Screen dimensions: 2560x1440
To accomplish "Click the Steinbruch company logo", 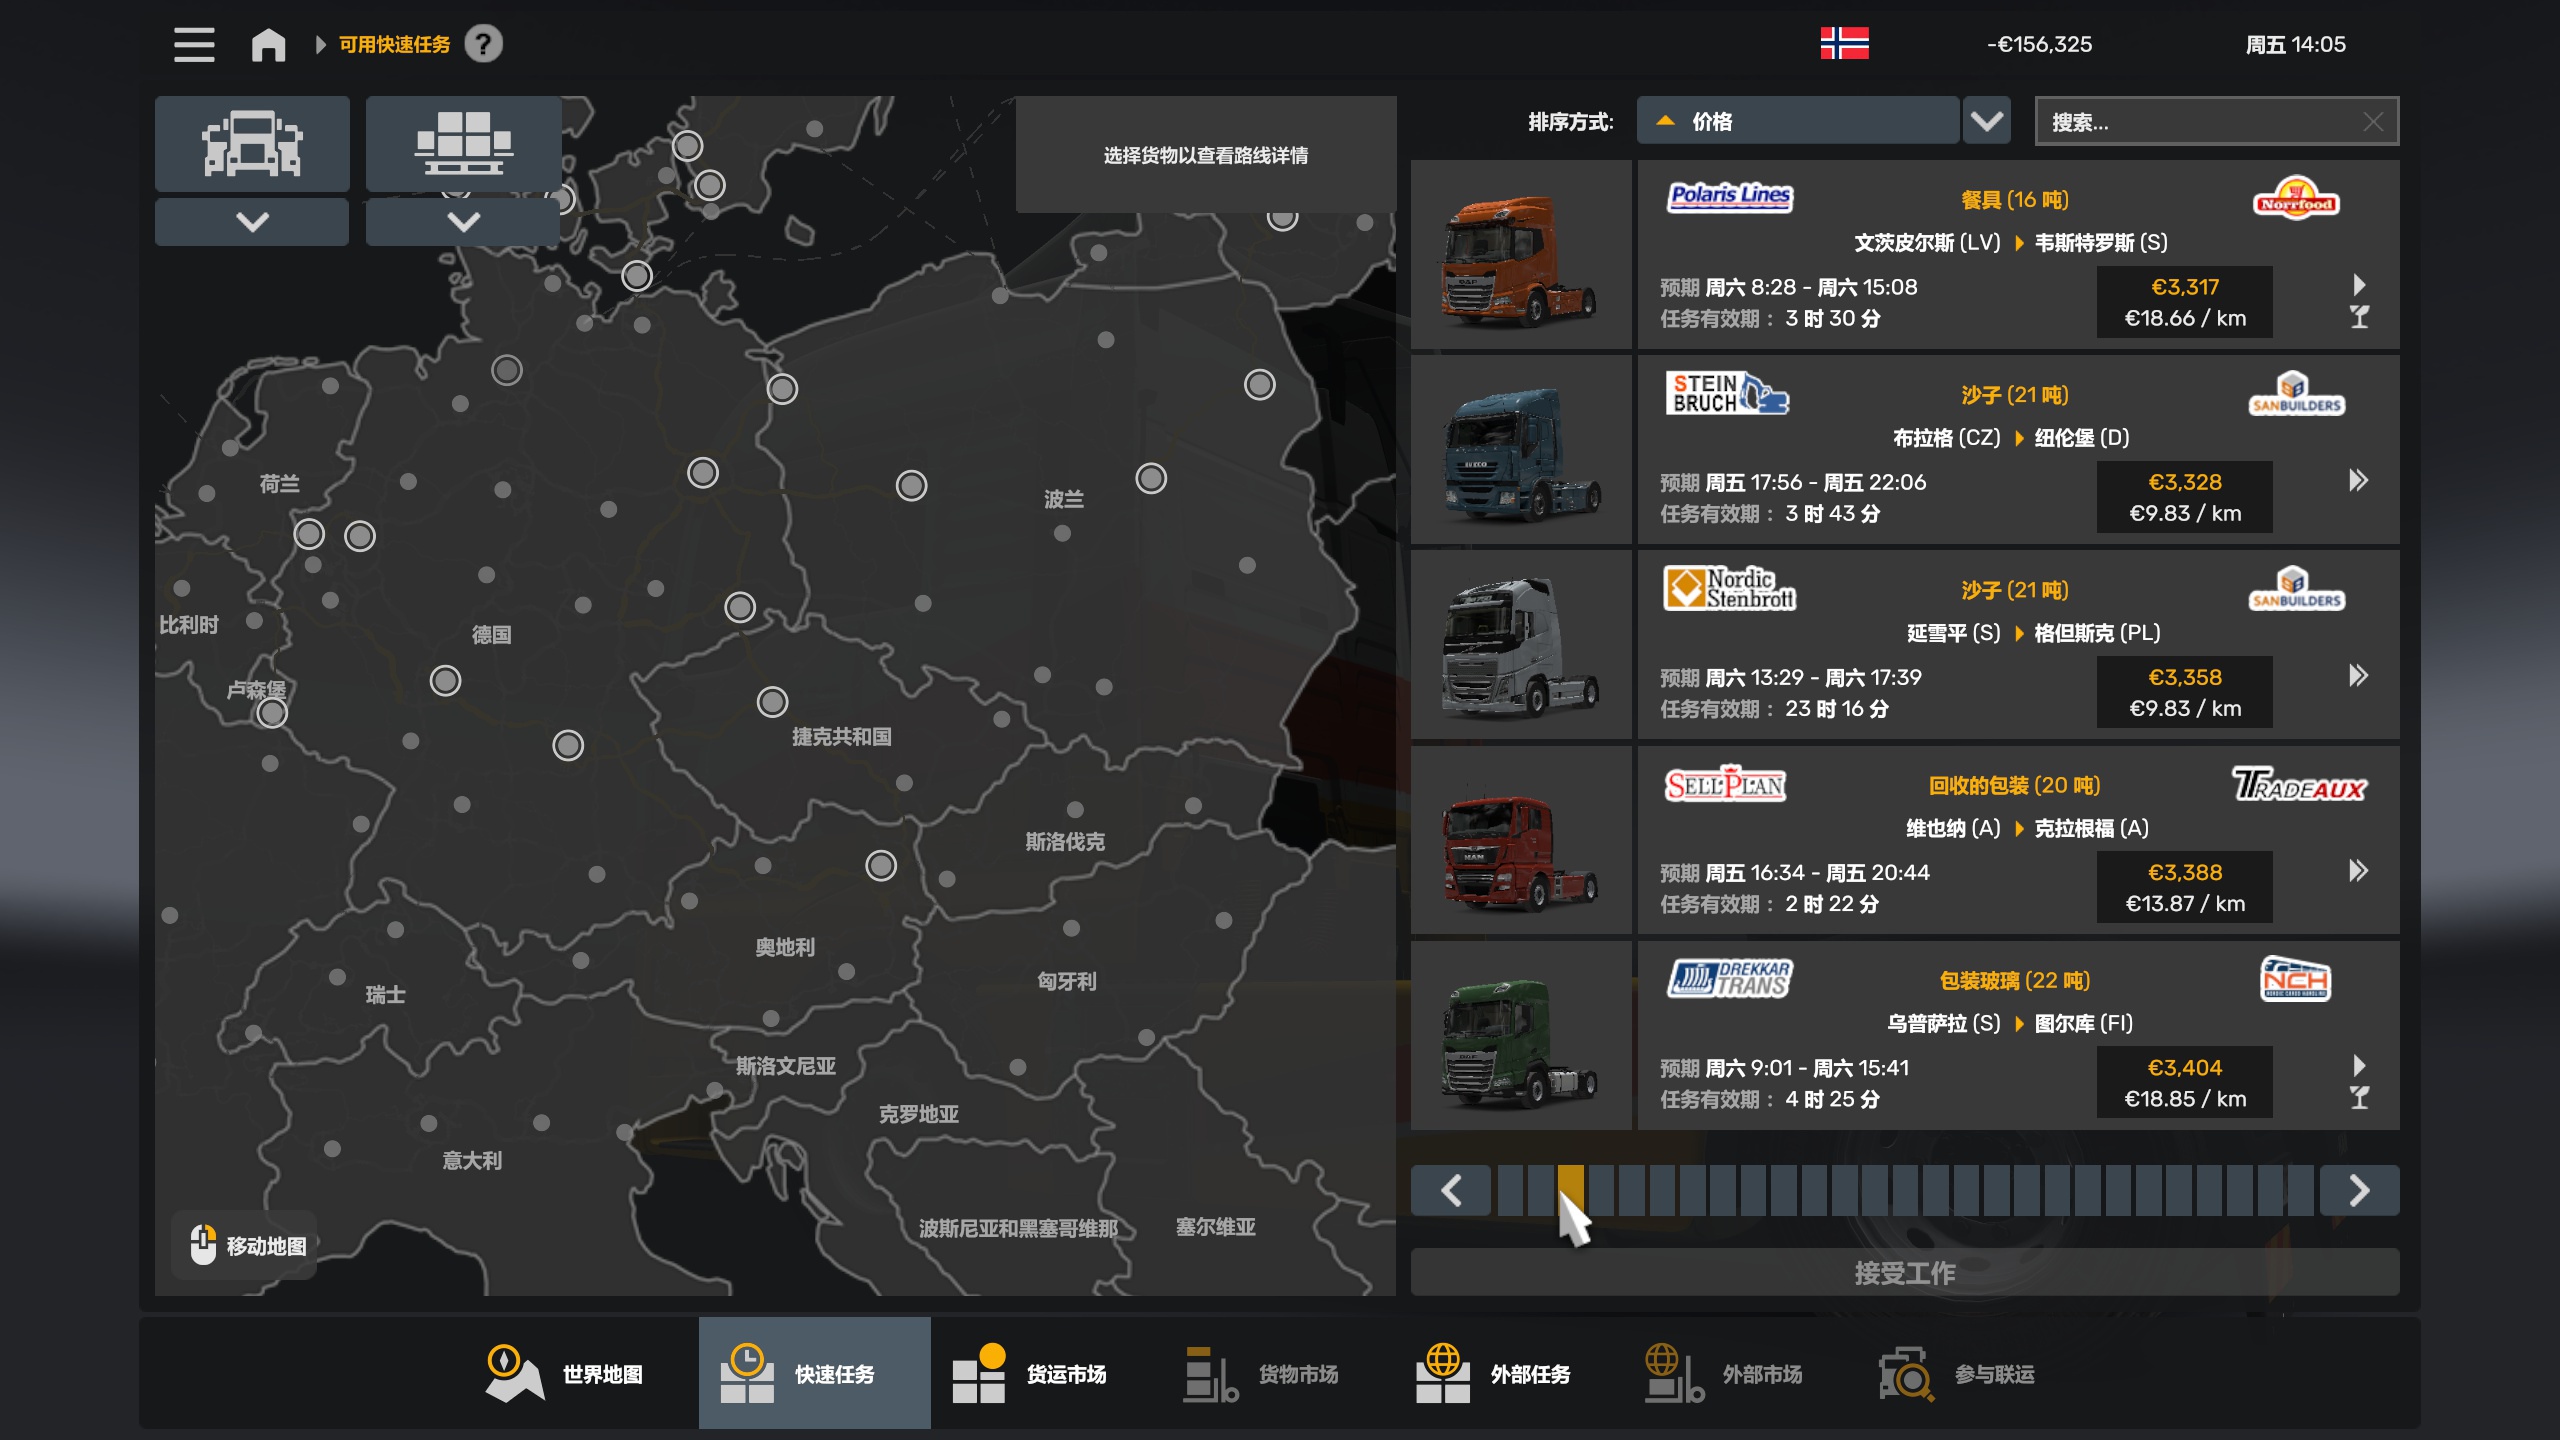I will pyautogui.click(x=1727, y=393).
